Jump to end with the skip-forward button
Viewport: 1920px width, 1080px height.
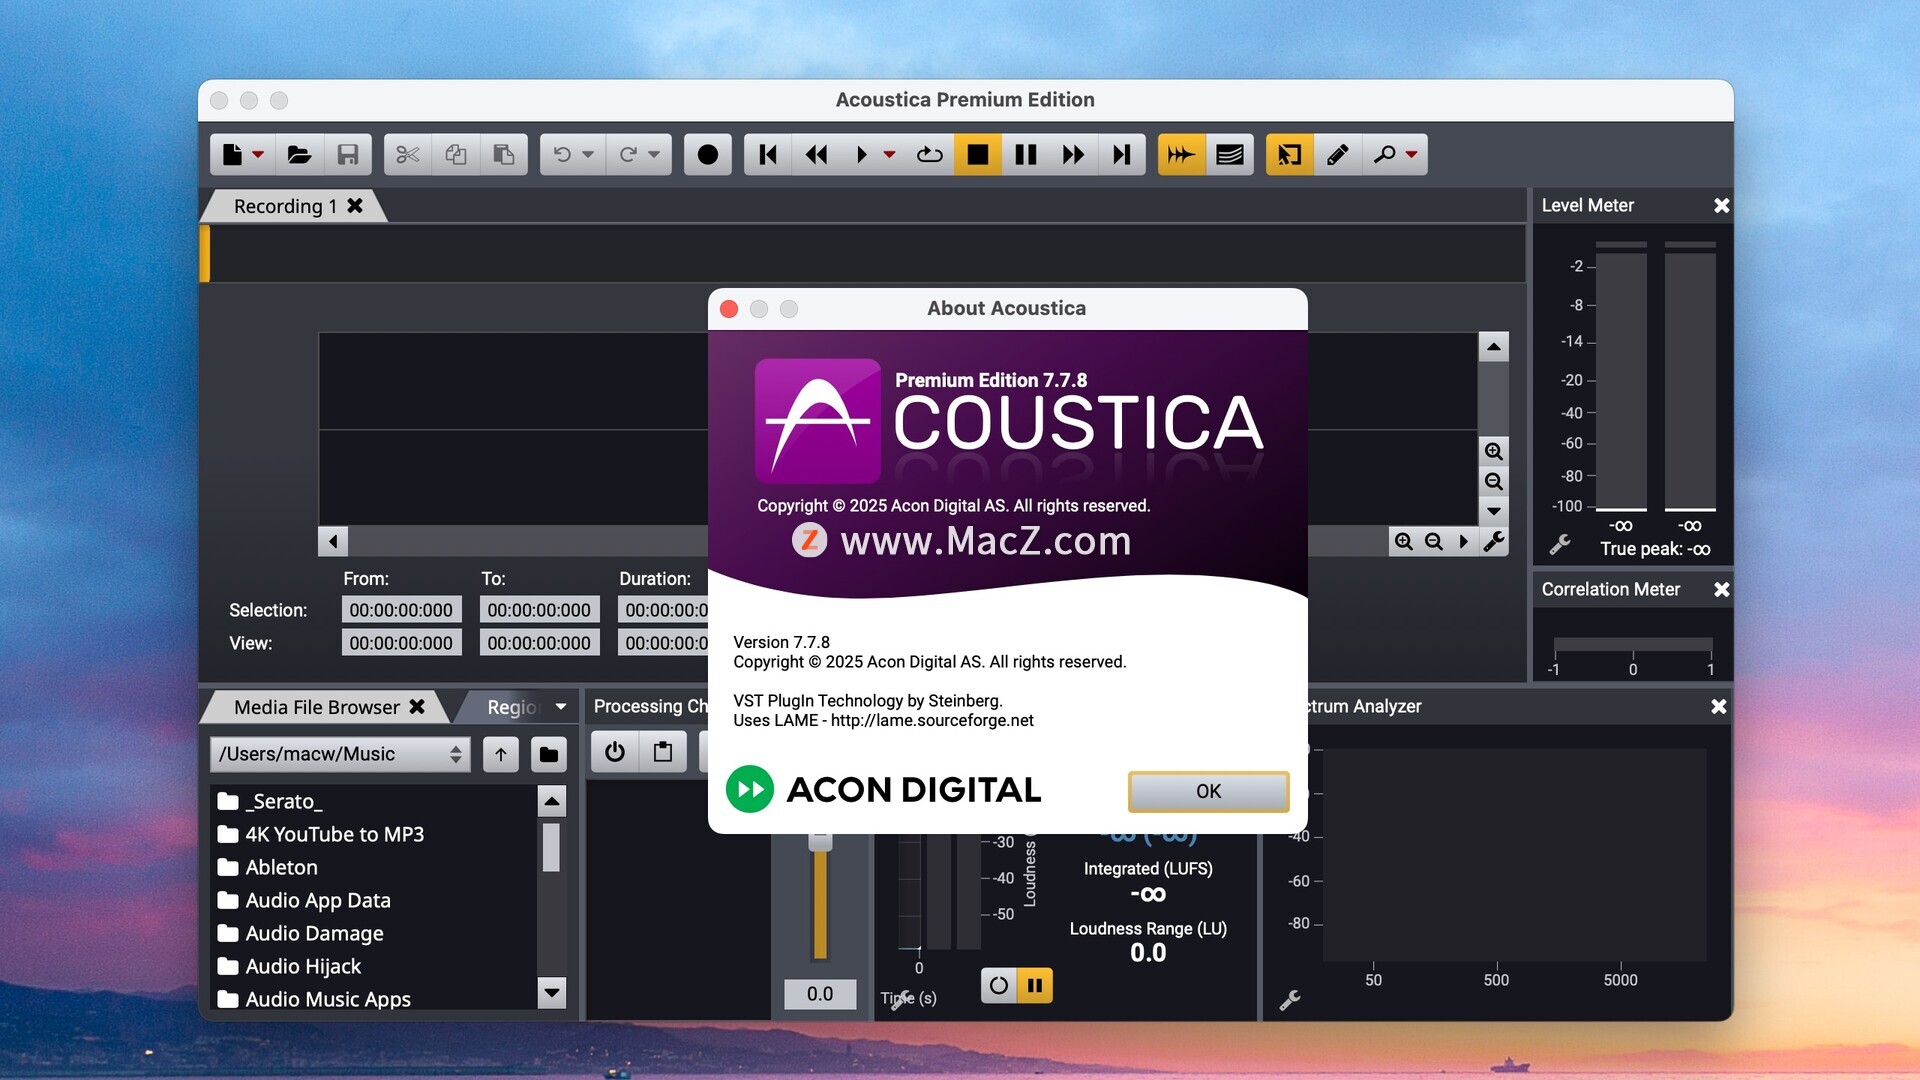[1122, 154]
